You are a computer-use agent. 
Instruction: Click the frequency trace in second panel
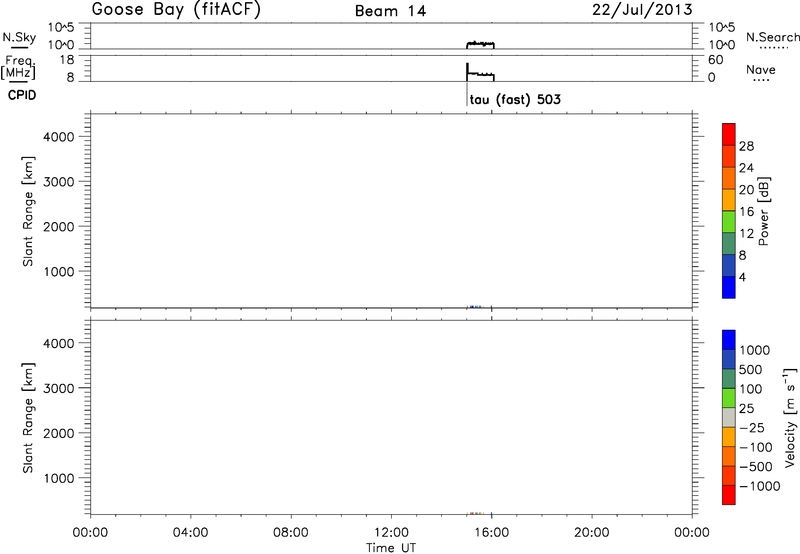coord(480,73)
